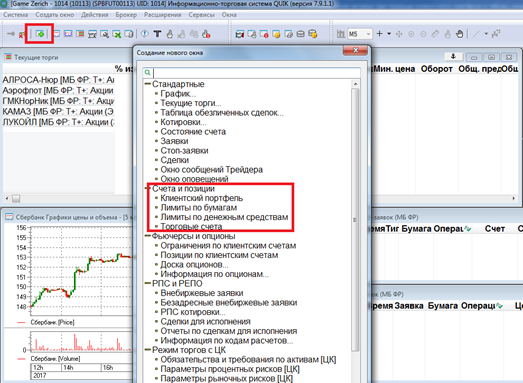Click the hand icon with red stop badge
The width and height of the screenshot is (523, 383).
206,34
